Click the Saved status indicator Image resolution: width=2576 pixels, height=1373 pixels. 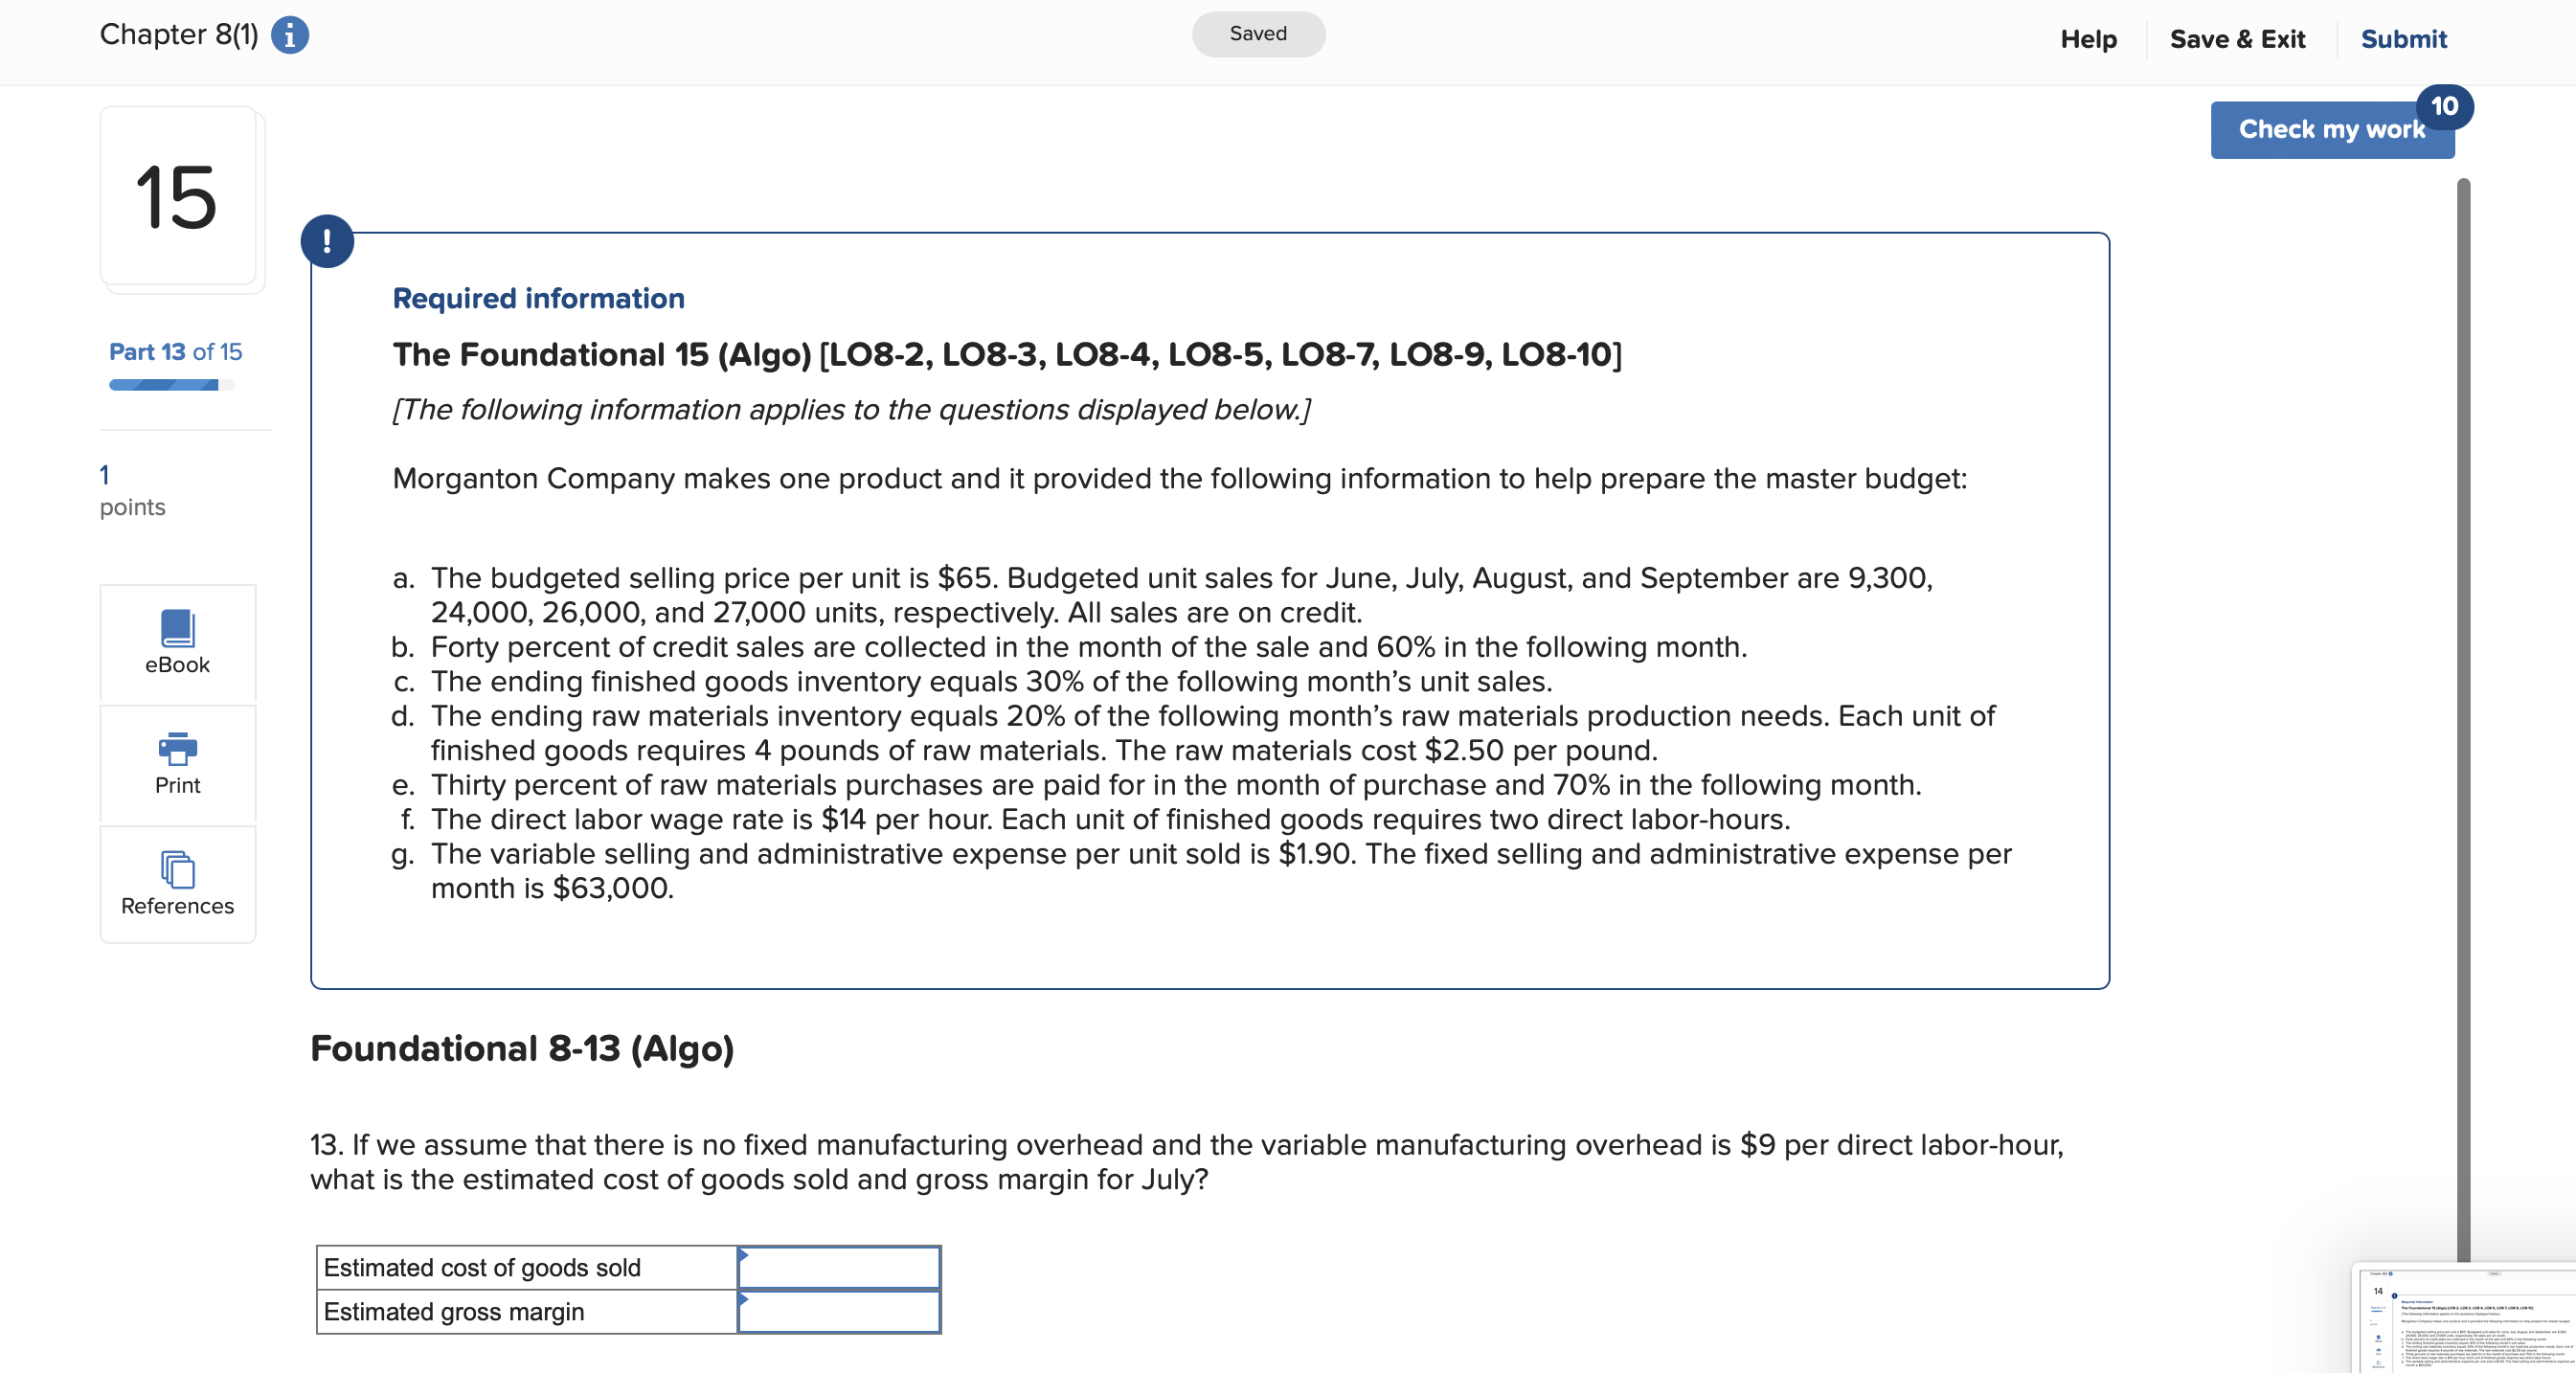pos(1258,33)
